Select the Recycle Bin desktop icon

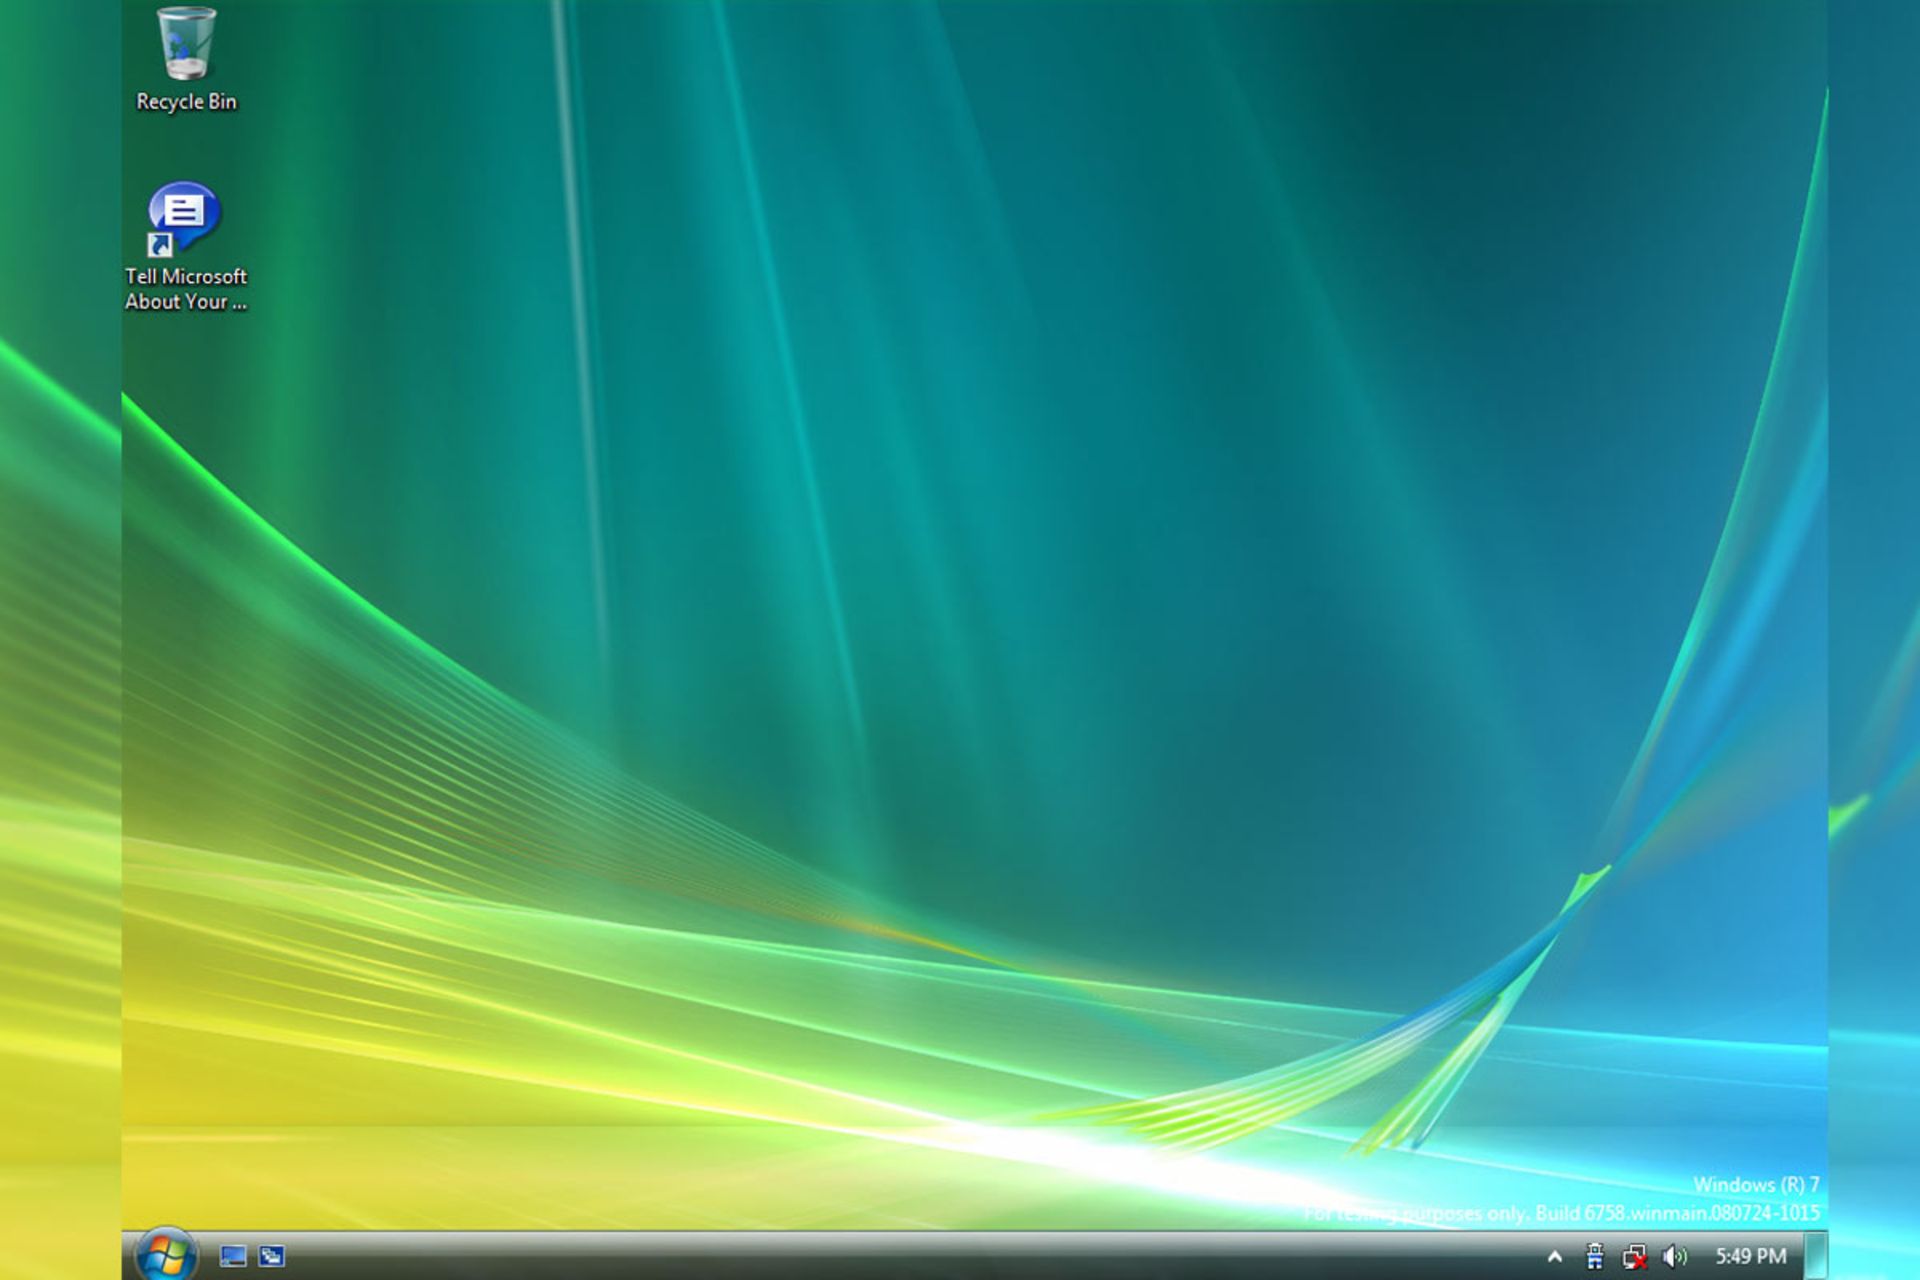186,43
